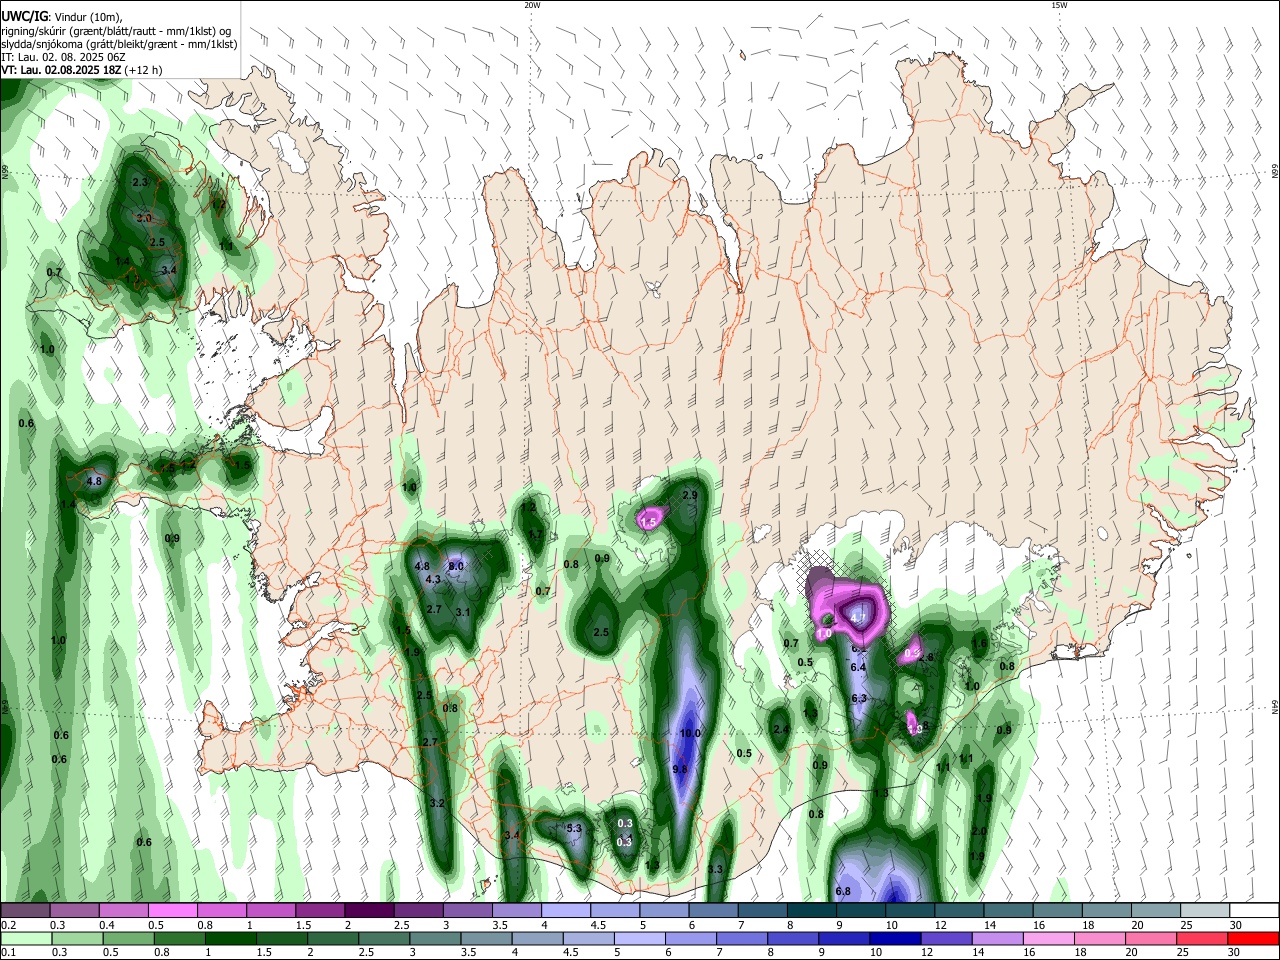
Task: Select the 'VT: Lau. 02.08.2025 18Z (+12 h)' line
Action: click(x=82, y=70)
